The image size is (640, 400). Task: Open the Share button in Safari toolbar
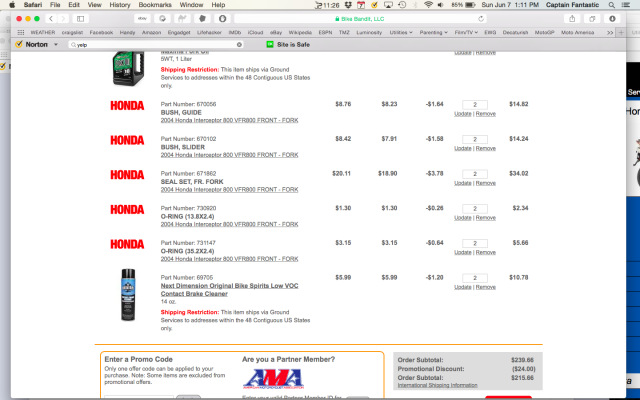pos(572,19)
